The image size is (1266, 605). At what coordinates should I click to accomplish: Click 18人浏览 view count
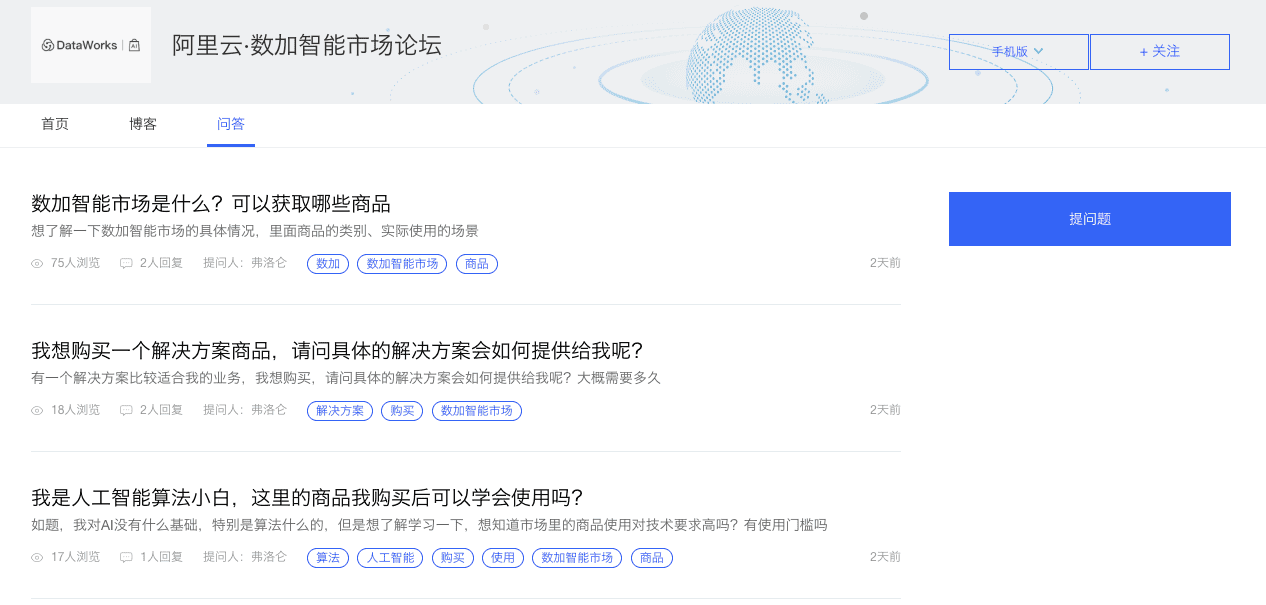pyautogui.click(x=76, y=410)
